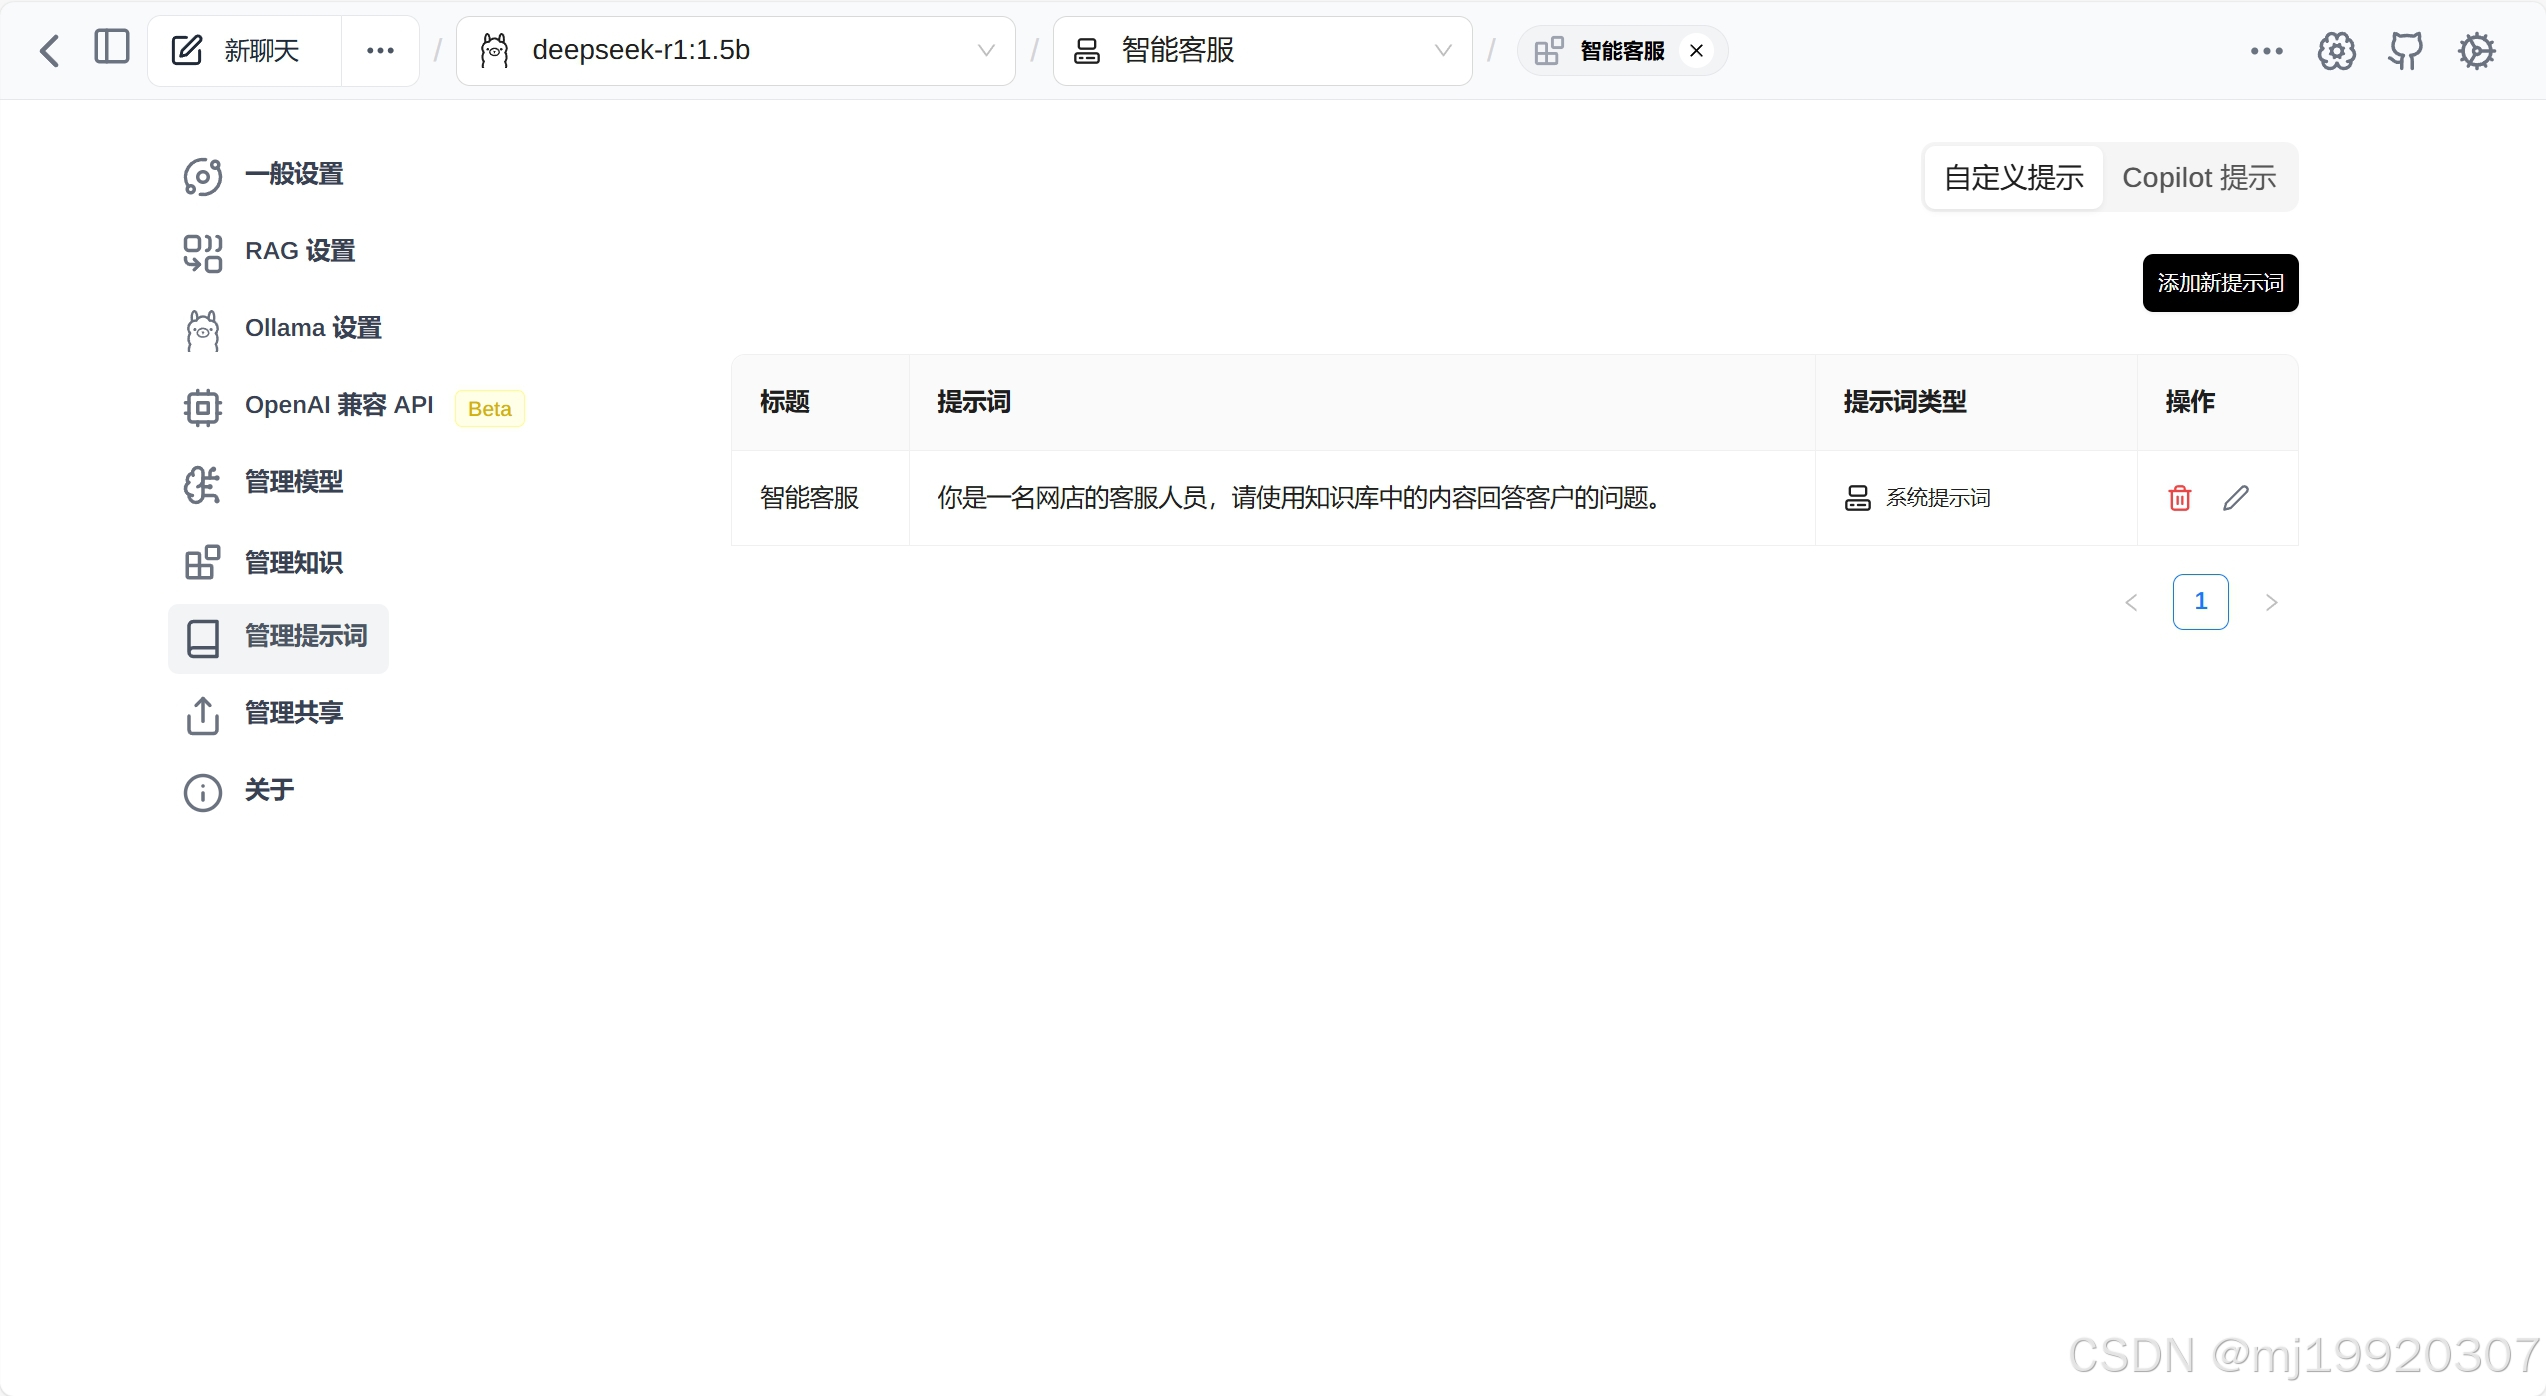Expand the deepseek-r1:1.5b model dropdown
Screen dimensions: 2546x1396
735,51
